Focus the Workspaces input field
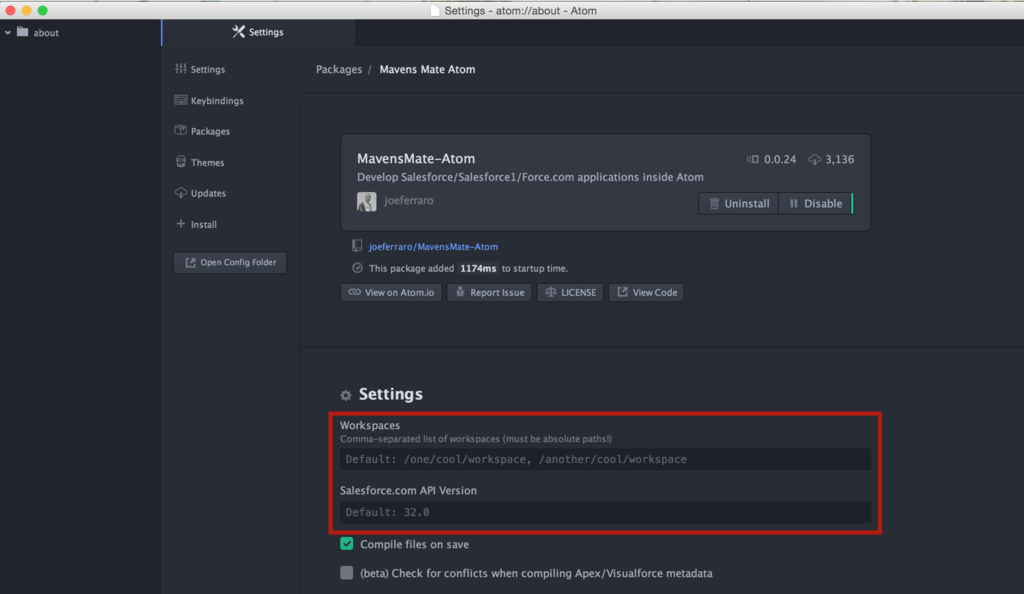 605,460
